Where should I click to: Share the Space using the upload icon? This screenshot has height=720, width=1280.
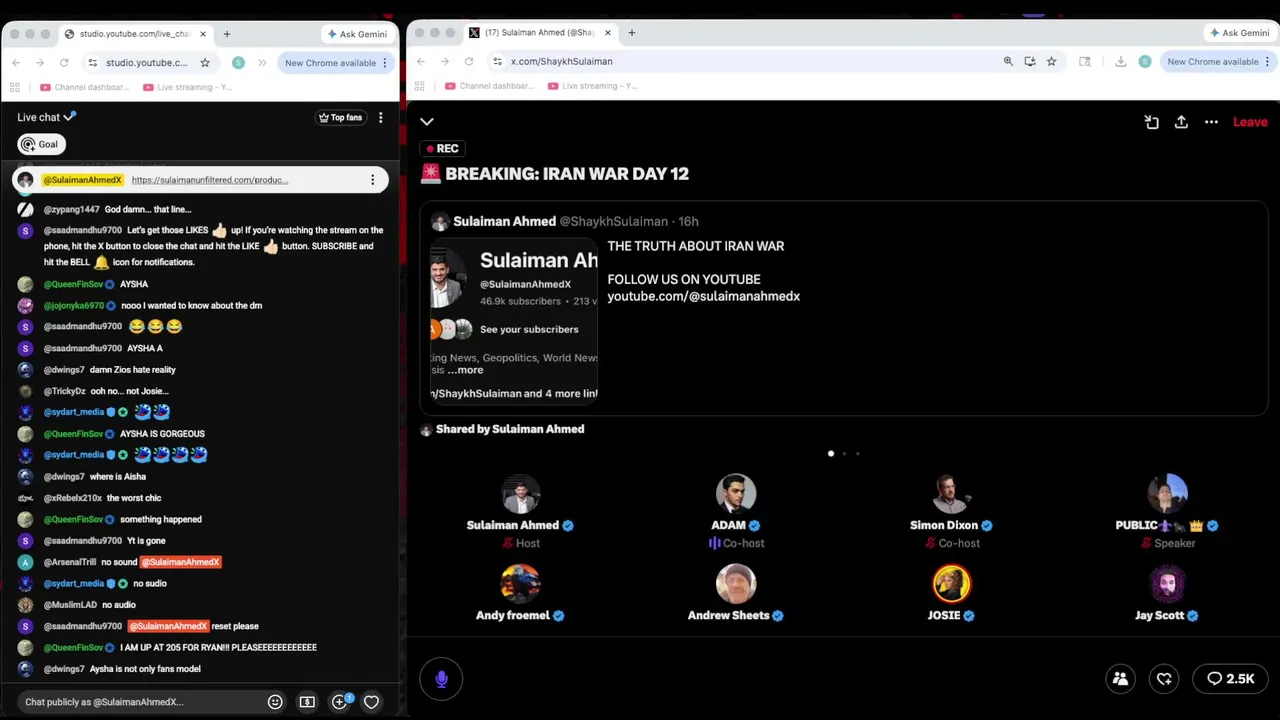coord(1181,122)
